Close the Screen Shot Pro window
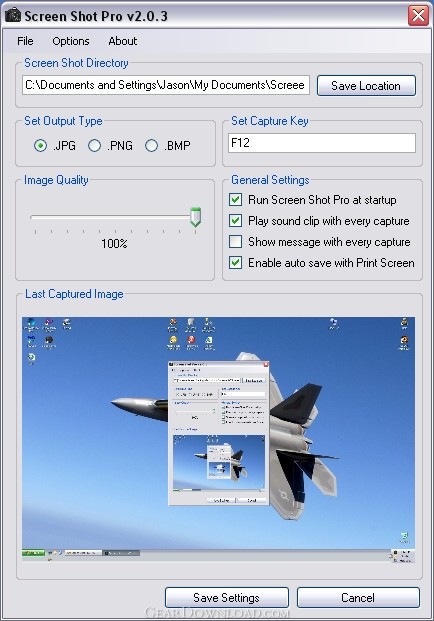This screenshot has height=621, width=434. (419, 15)
